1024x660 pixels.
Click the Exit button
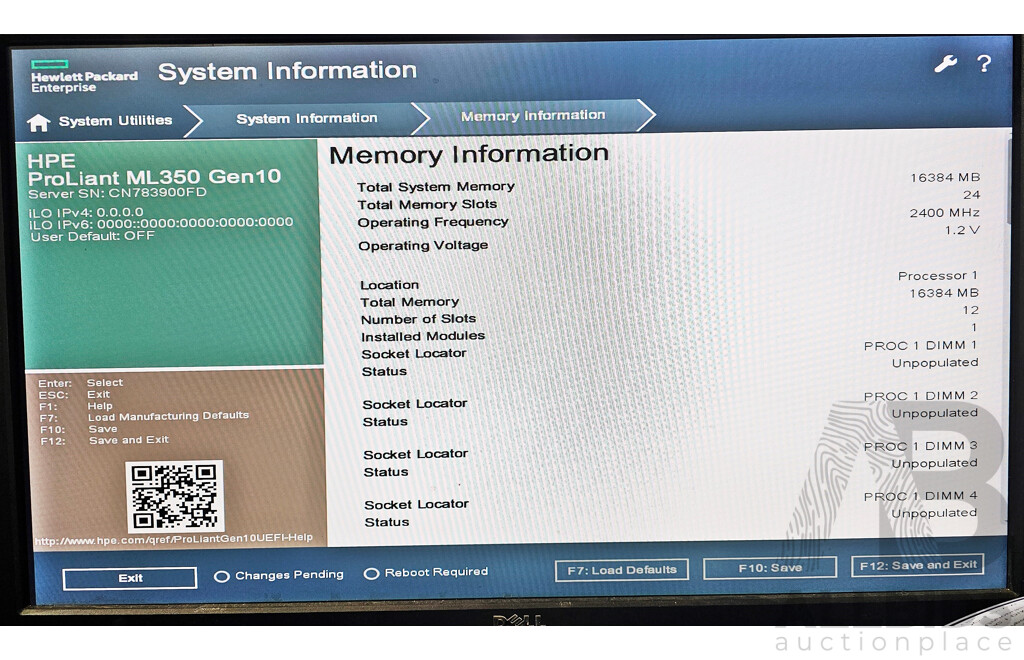click(x=130, y=578)
